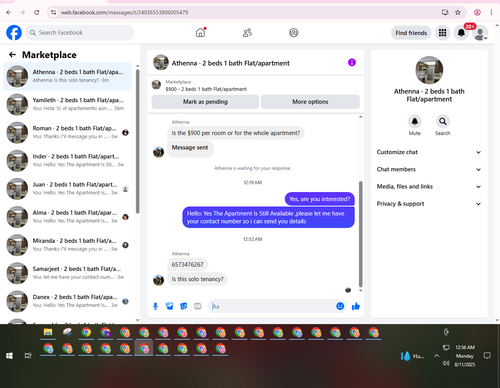This screenshot has height=388, width=500.
Task: Search in conversation magnifier icon
Action: coord(443,121)
